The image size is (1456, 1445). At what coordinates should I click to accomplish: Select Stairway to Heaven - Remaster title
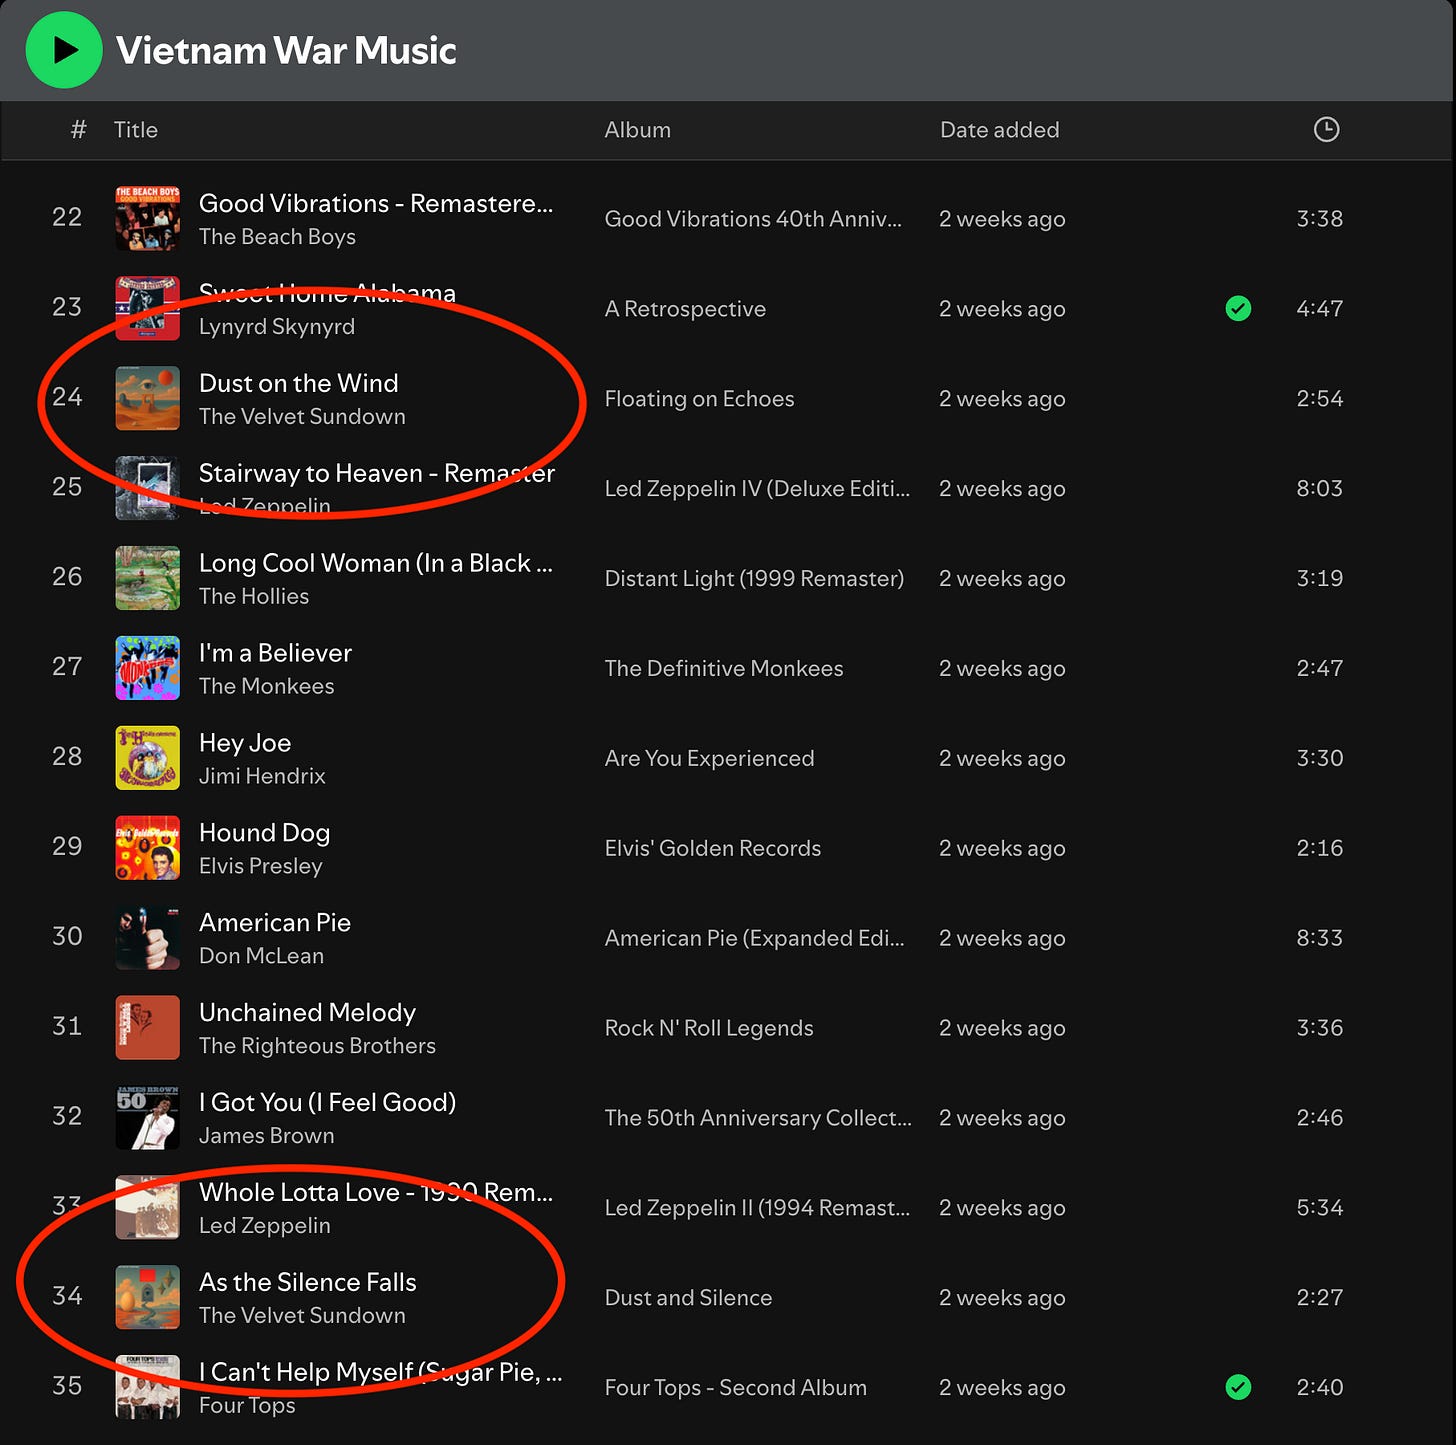(x=377, y=473)
